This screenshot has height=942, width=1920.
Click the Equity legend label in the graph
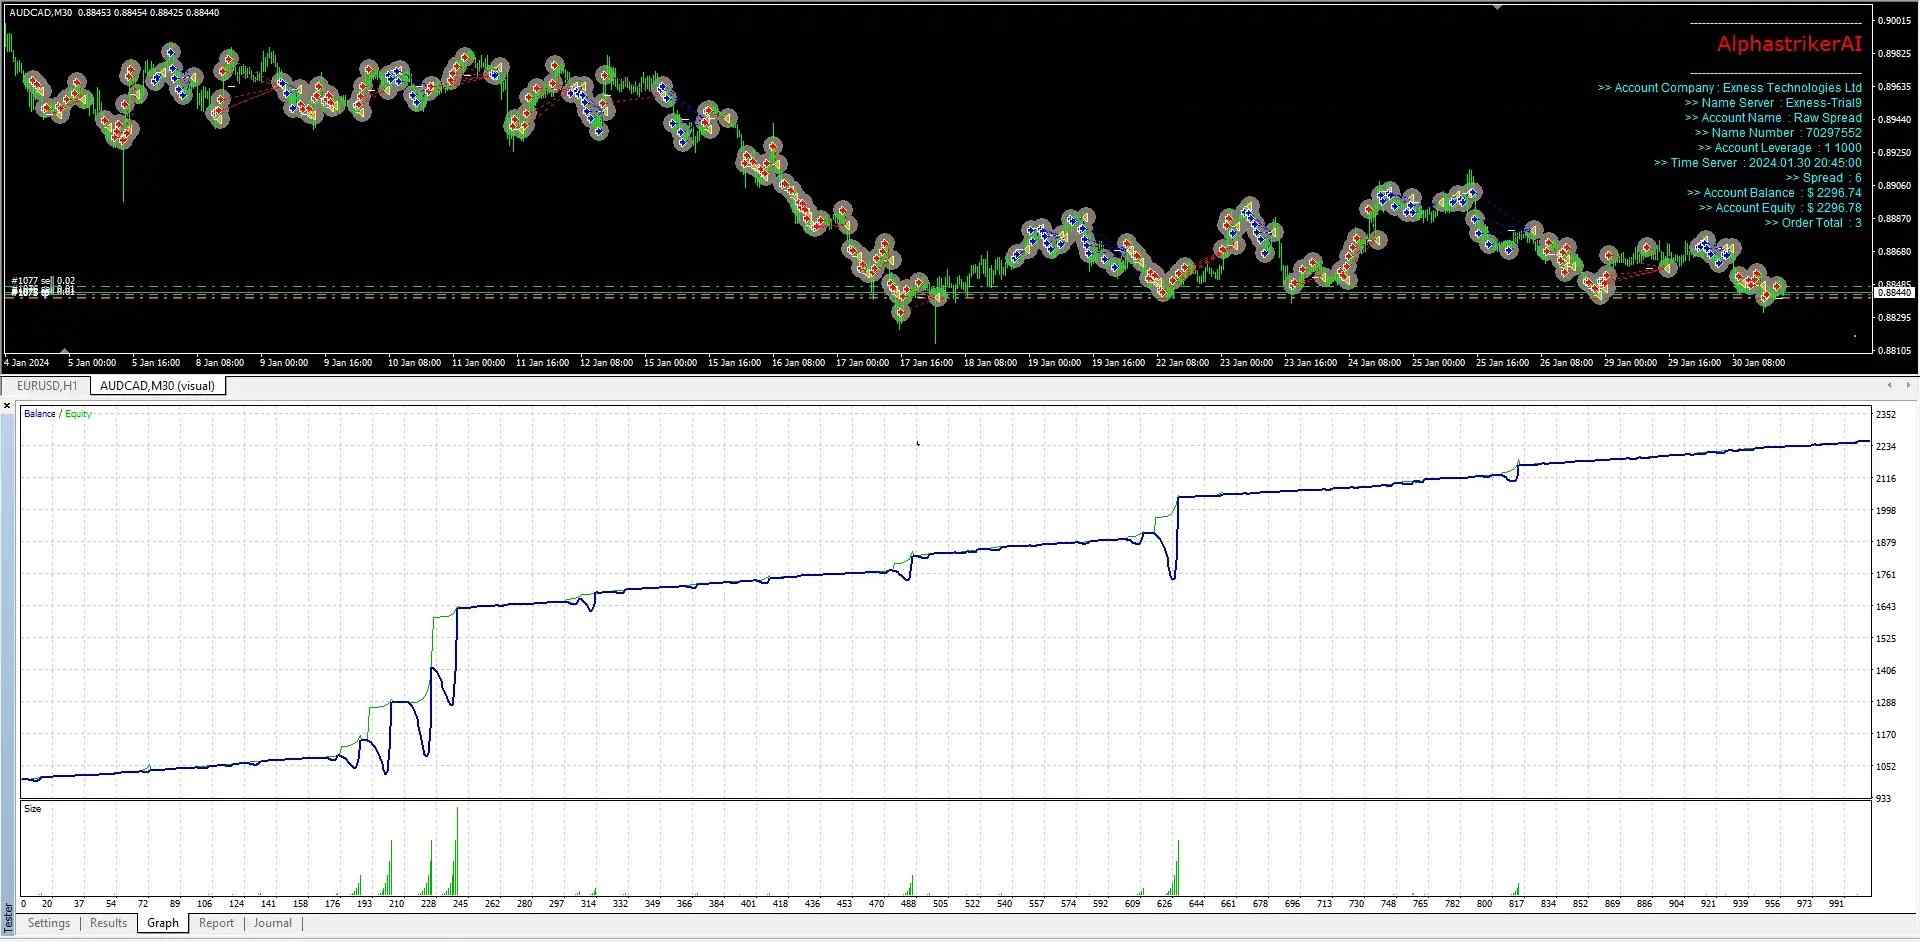(x=78, y=414)
